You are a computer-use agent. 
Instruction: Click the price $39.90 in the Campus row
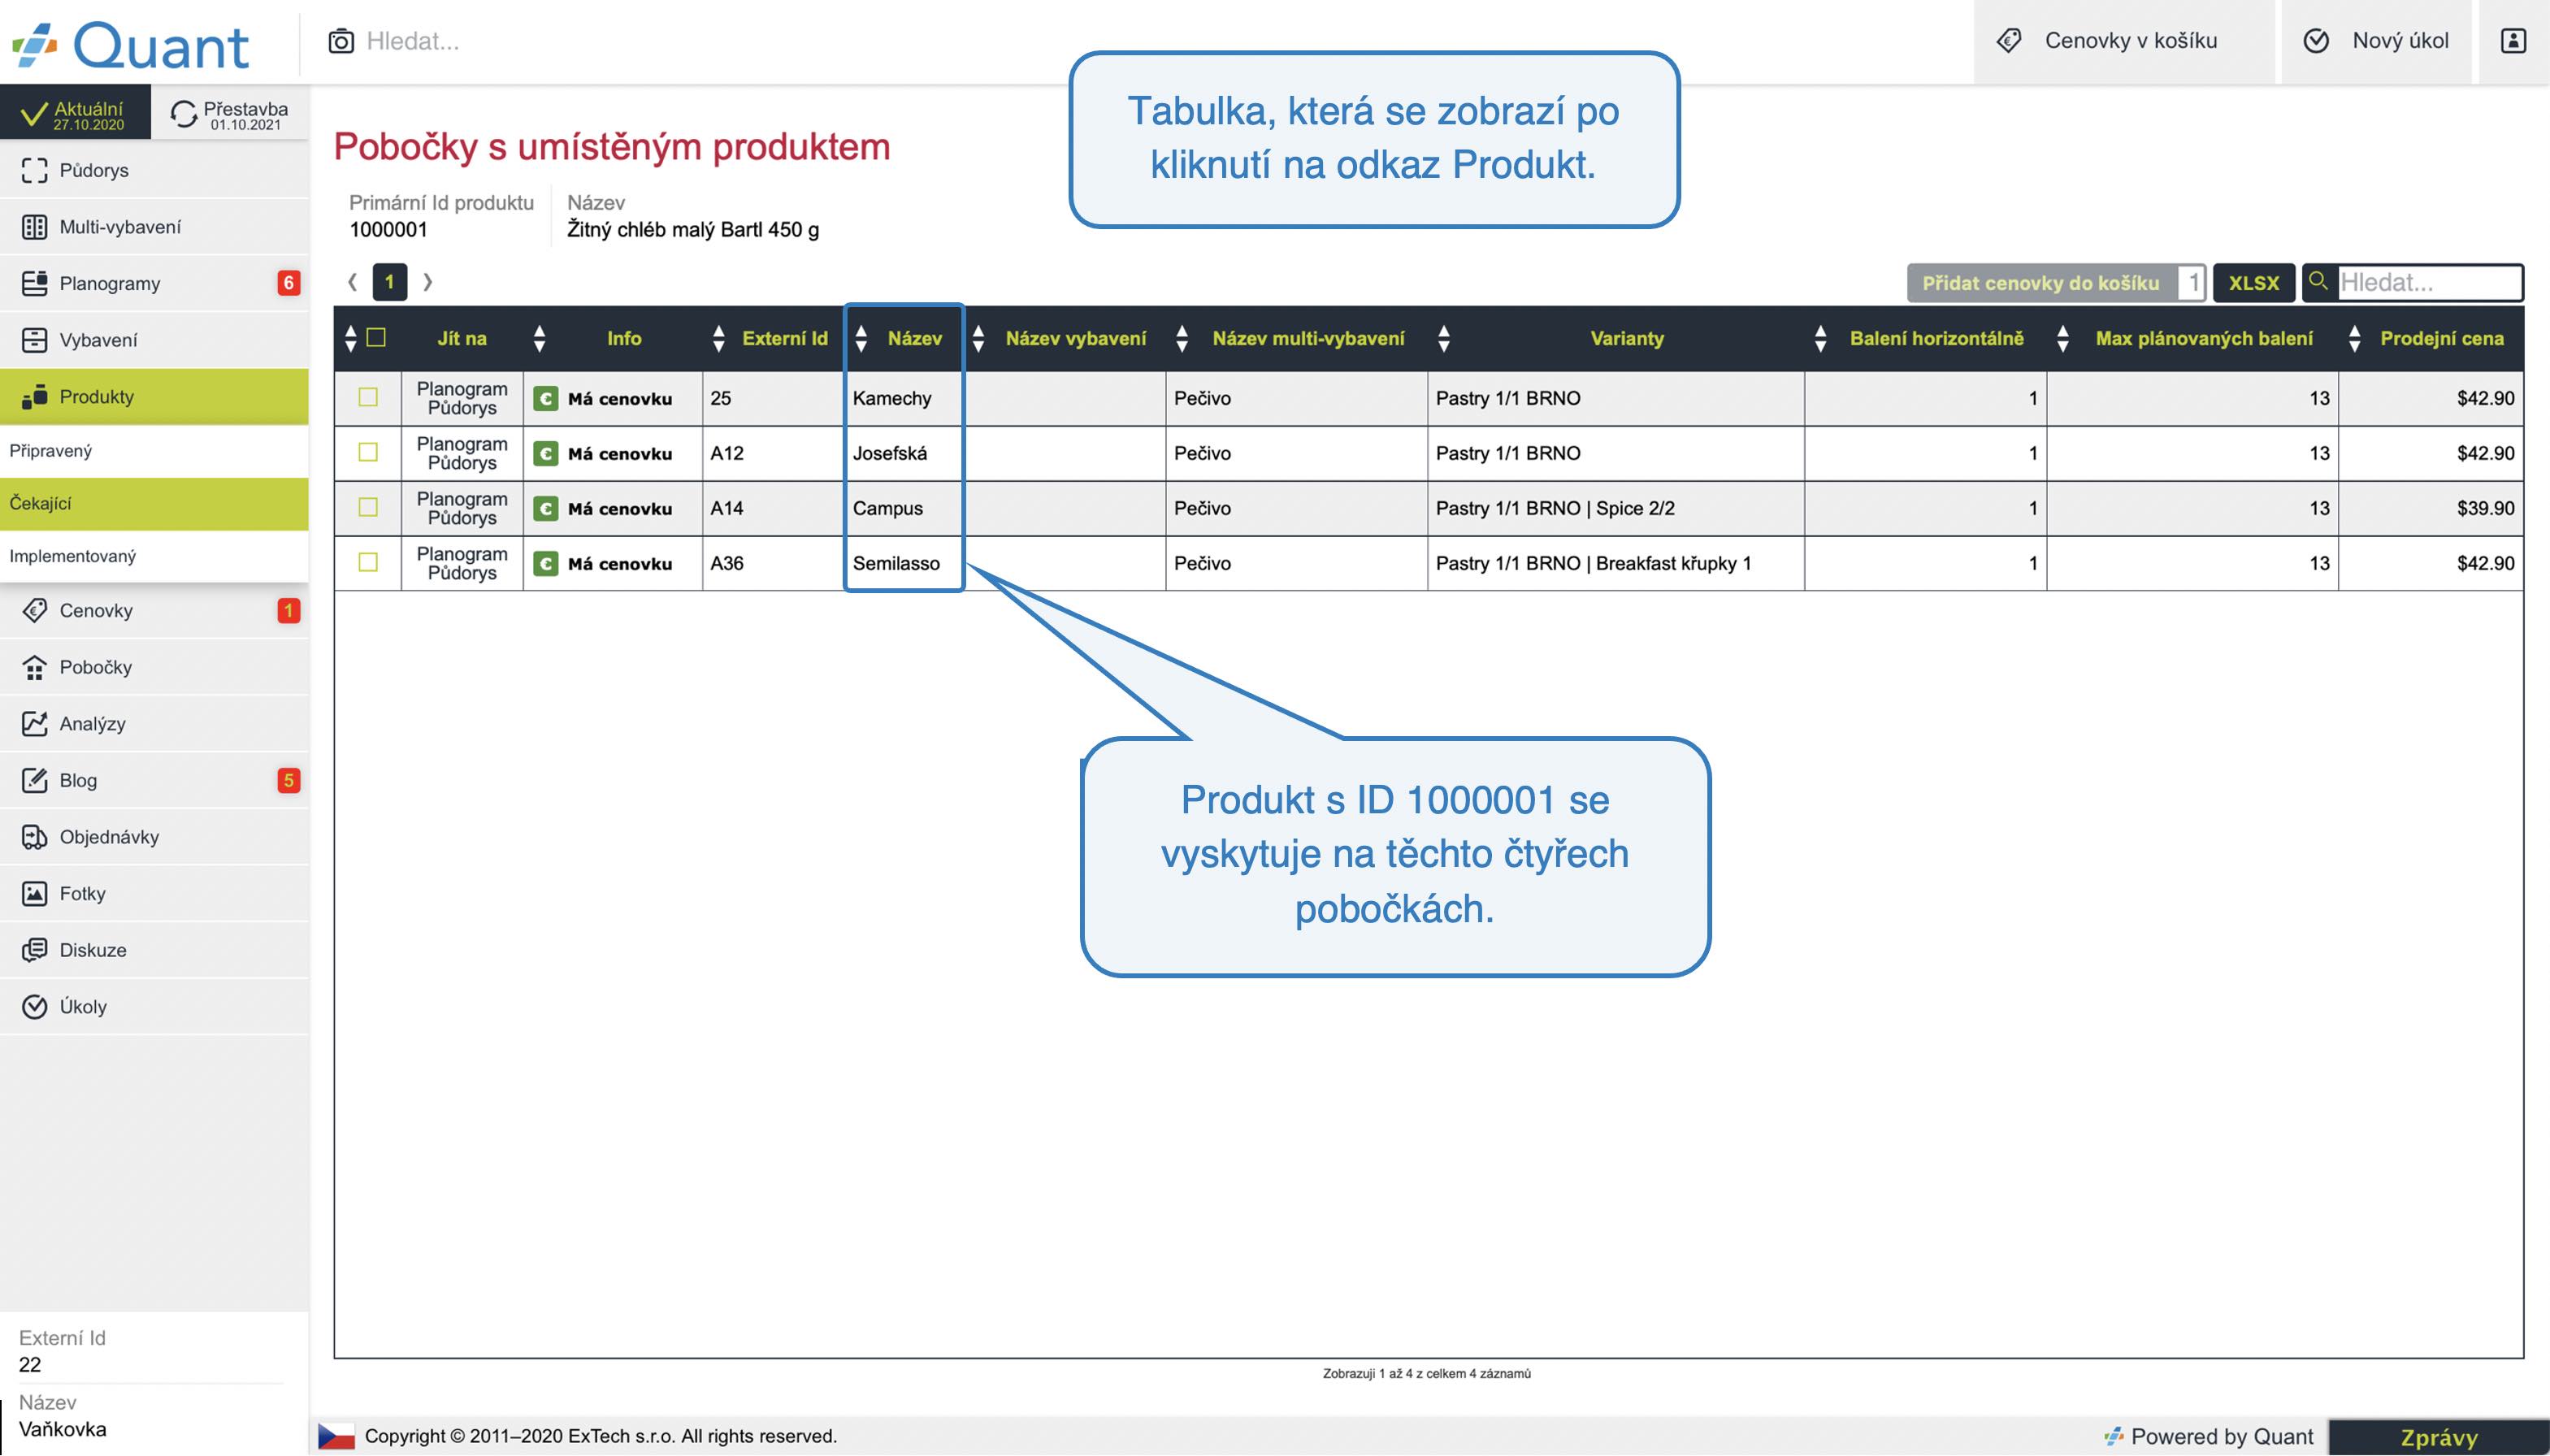pos(2485,508)
